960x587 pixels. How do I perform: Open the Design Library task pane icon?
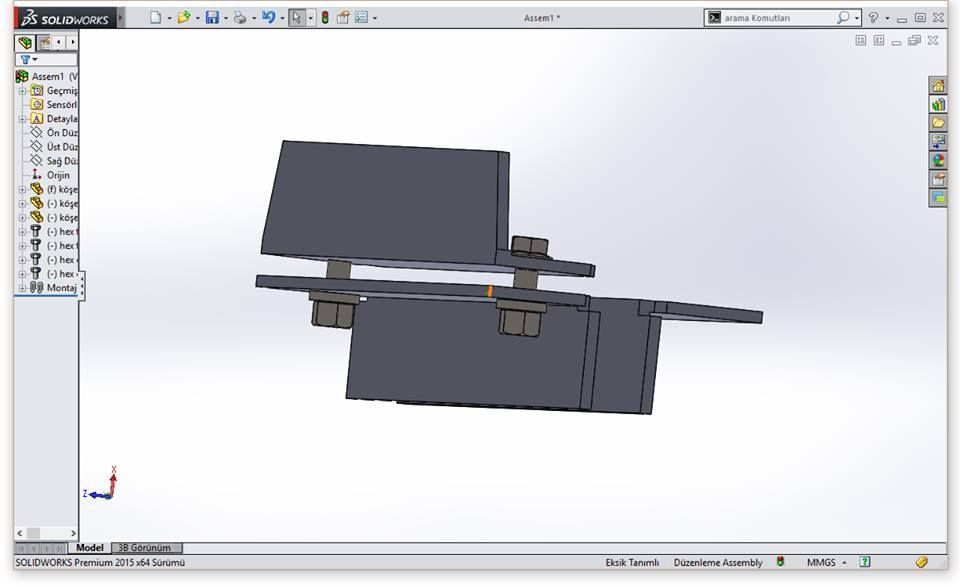click(x=938, y=104)
